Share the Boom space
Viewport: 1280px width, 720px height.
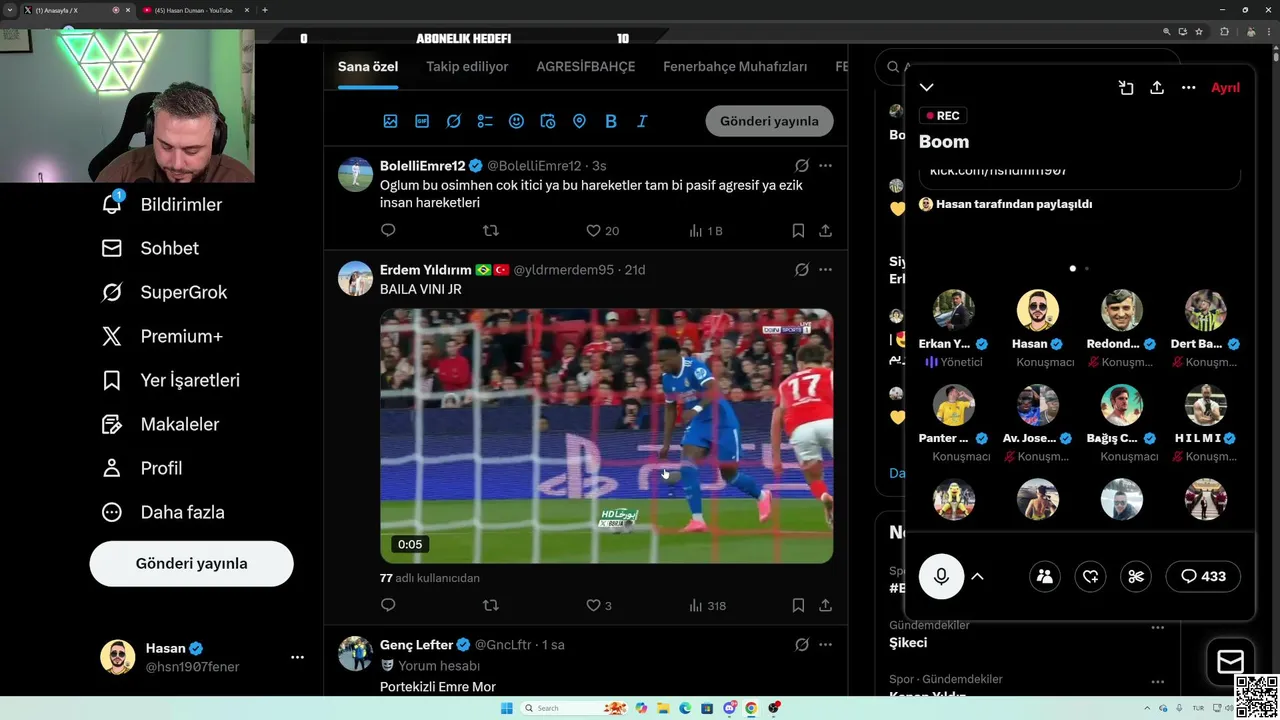tap(1157, 88)
